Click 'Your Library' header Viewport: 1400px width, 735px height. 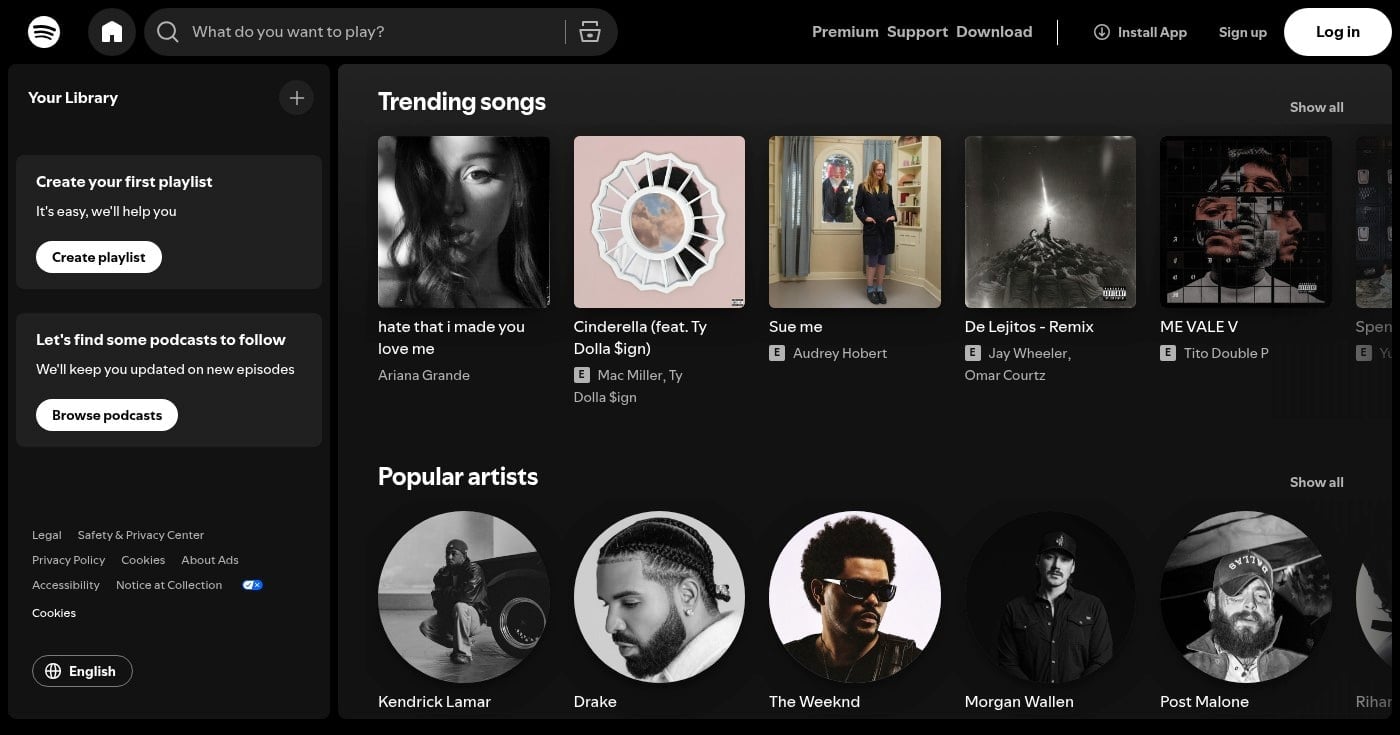tap(73, 98)
